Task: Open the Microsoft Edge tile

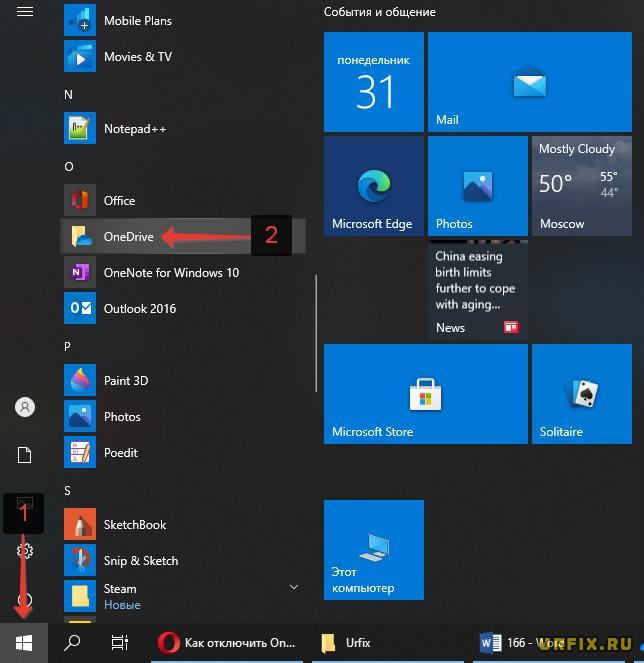Action: point(374,186)
